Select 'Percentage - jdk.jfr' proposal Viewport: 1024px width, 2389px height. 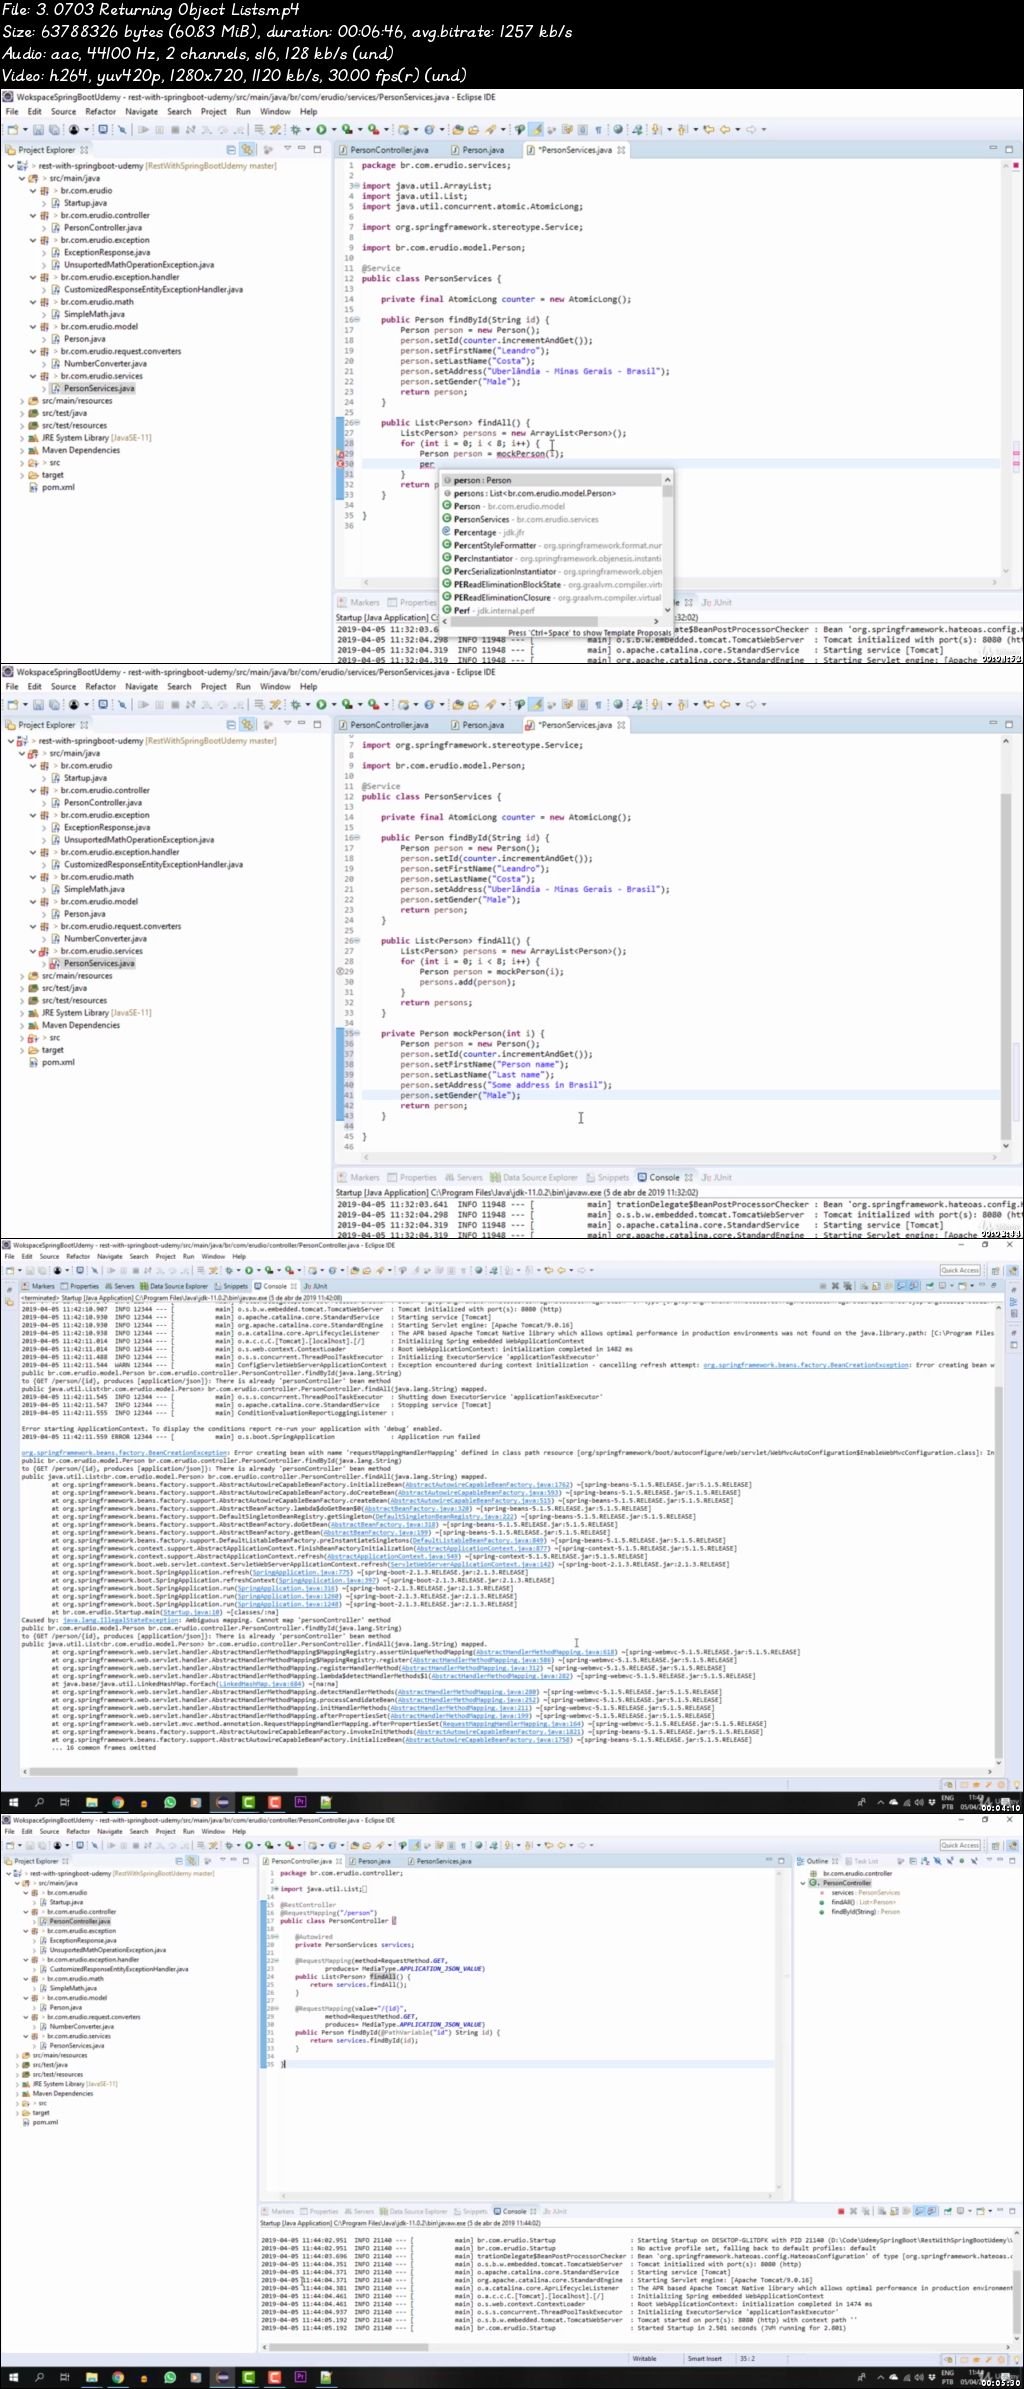[551, 532]
